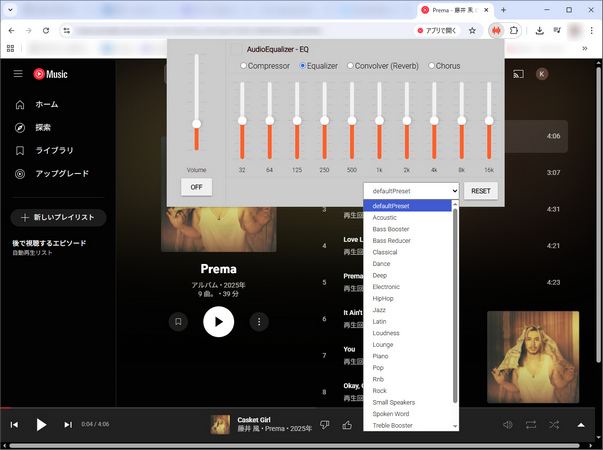Toggle the equalizer OFF button
603x450 pixels.
coord(196,187)
